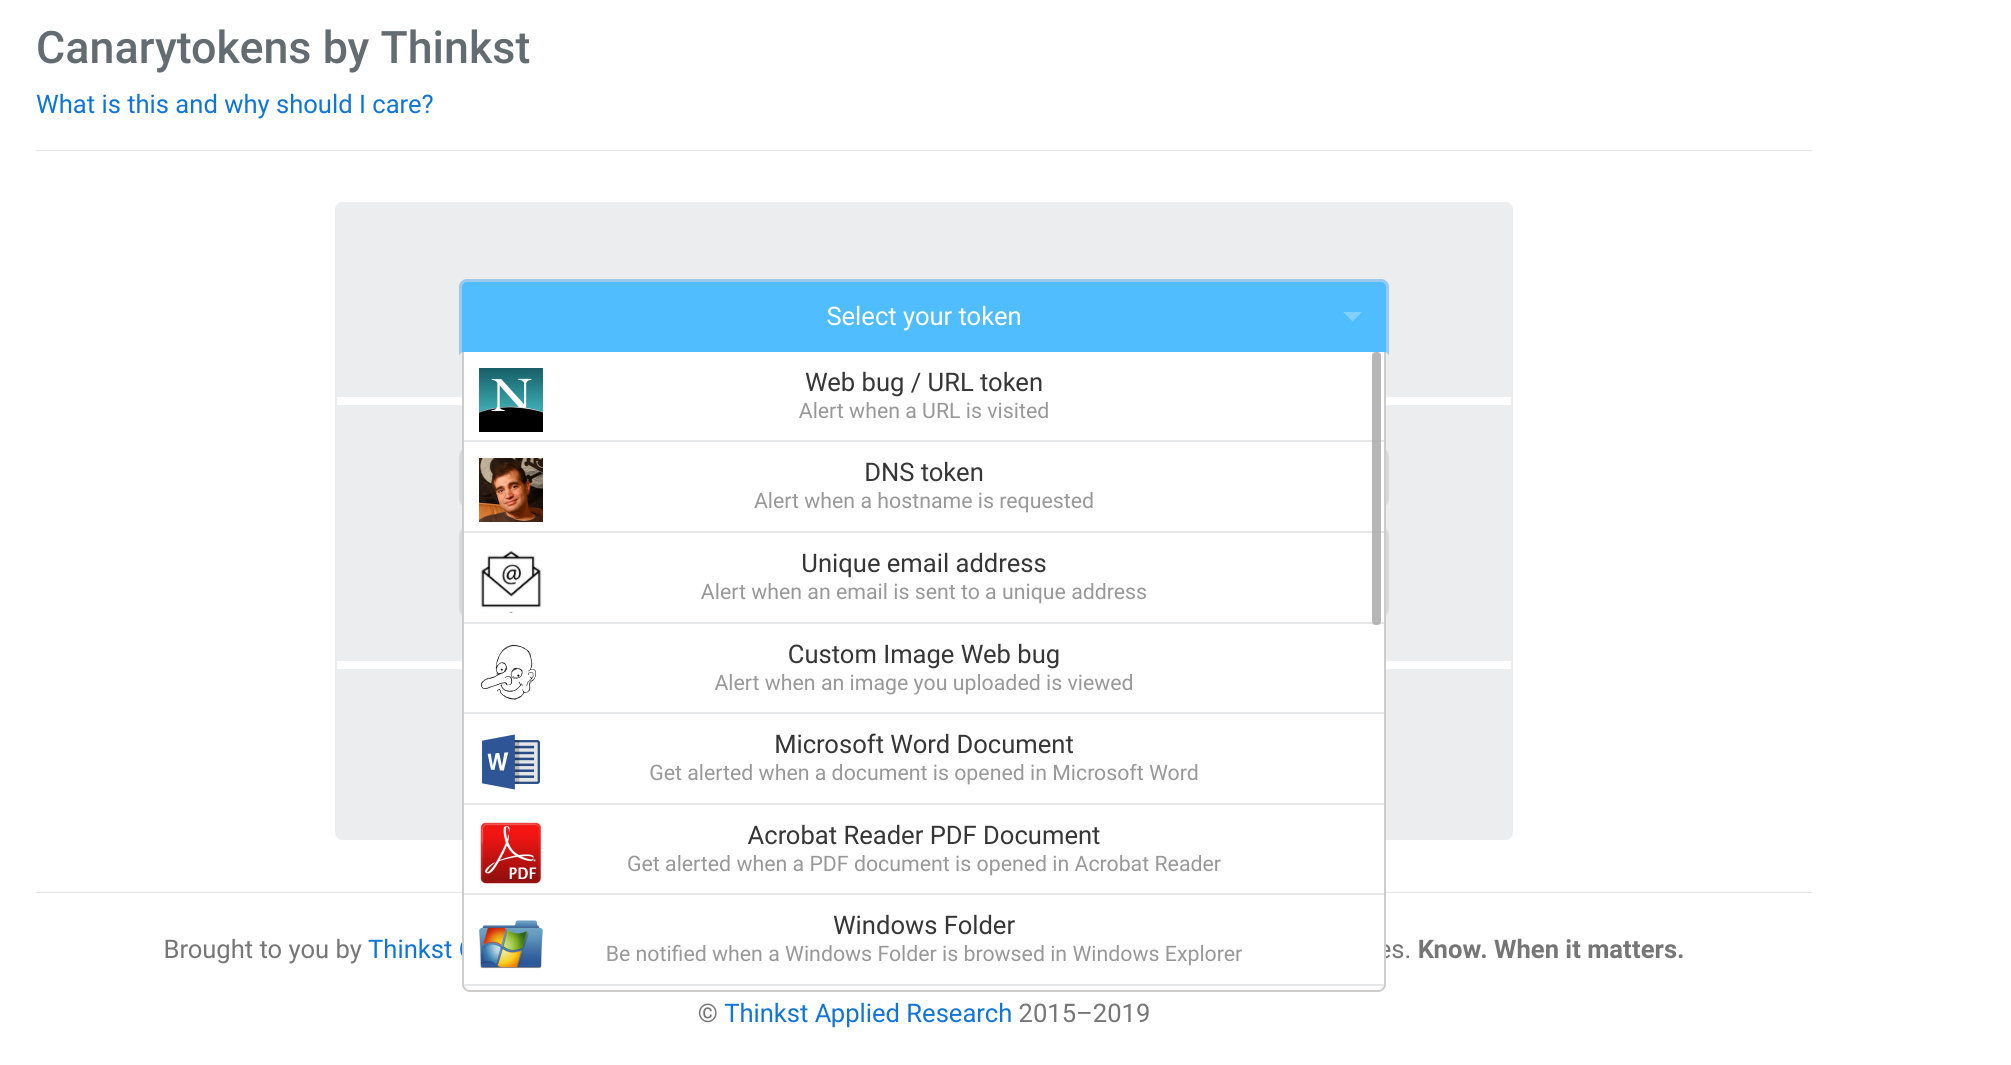The width and height of the screenshot is (2011, 1065).
Task: Click the red PDF icon for Acrobat Reader
Action: coord(510,853)
